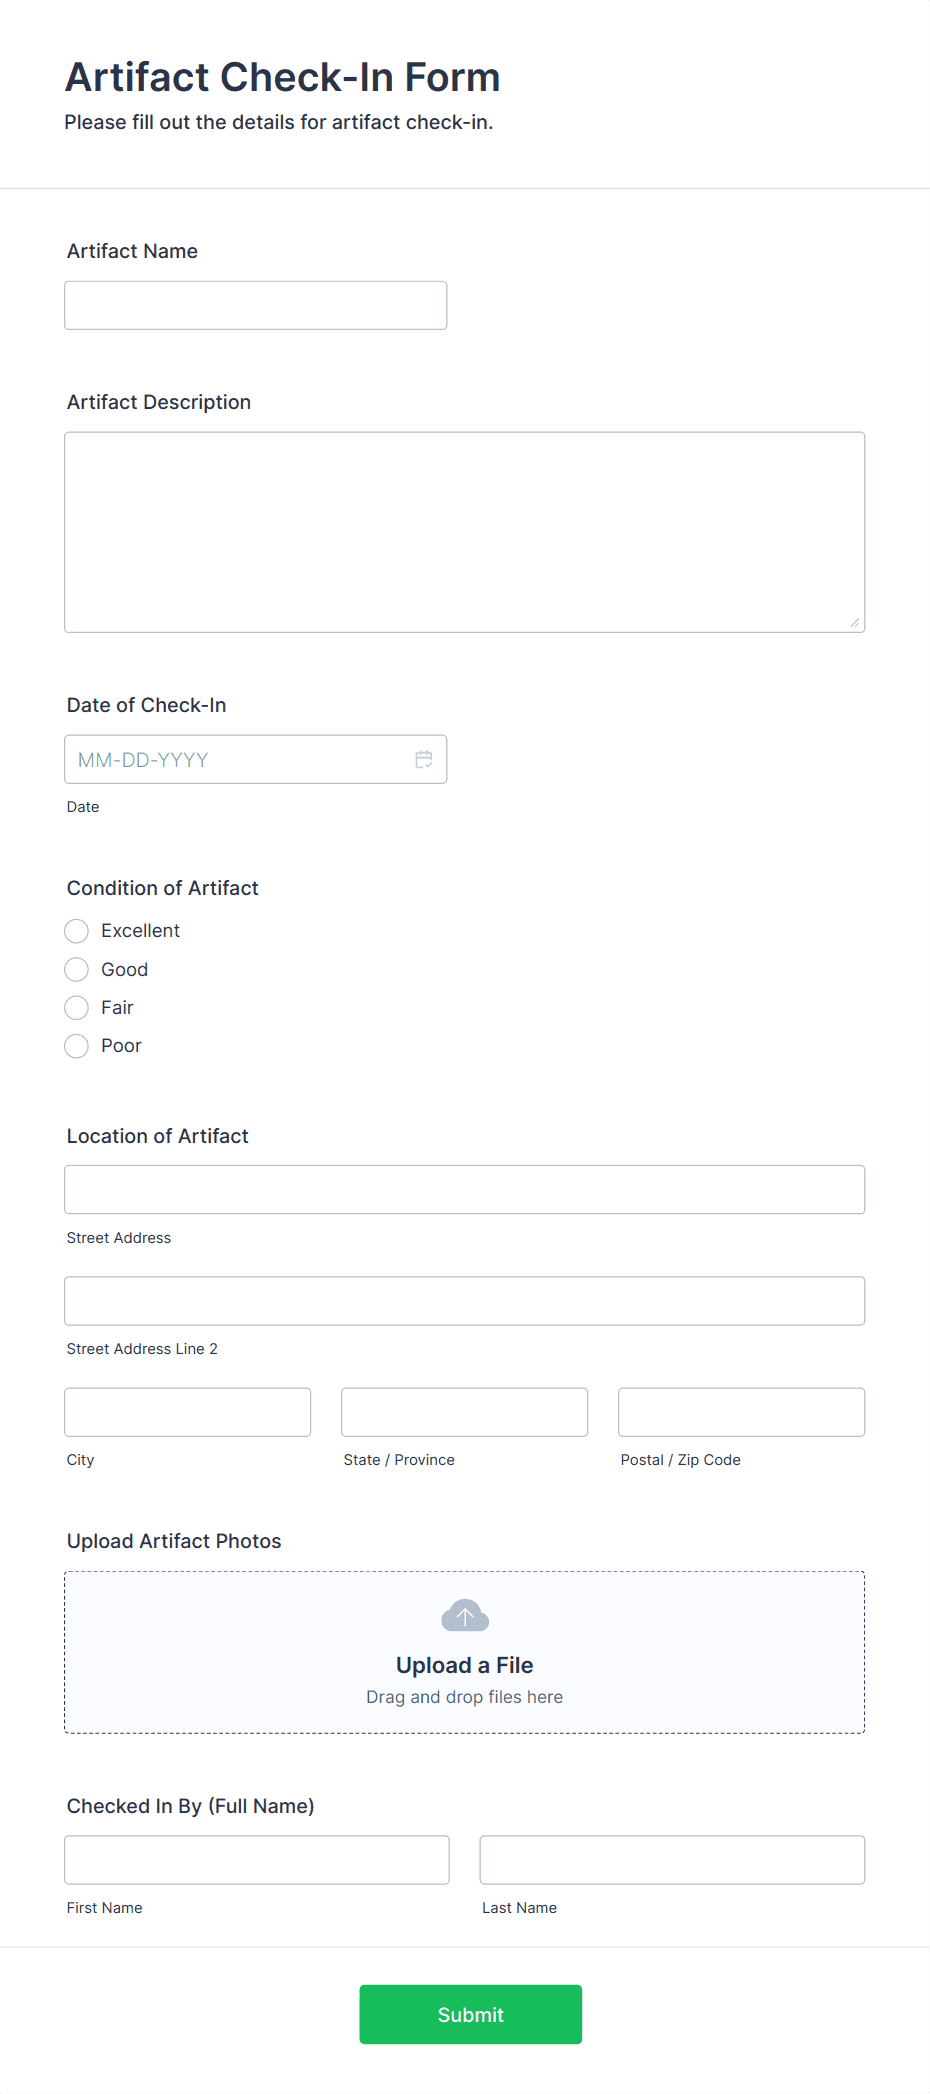Focus the City input box
The height and width of the screenshot is (2094, 930).
point(188,1412)
